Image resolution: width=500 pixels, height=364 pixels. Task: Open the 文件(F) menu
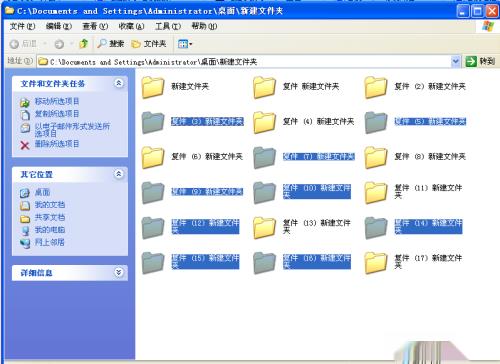click(22, 26)
